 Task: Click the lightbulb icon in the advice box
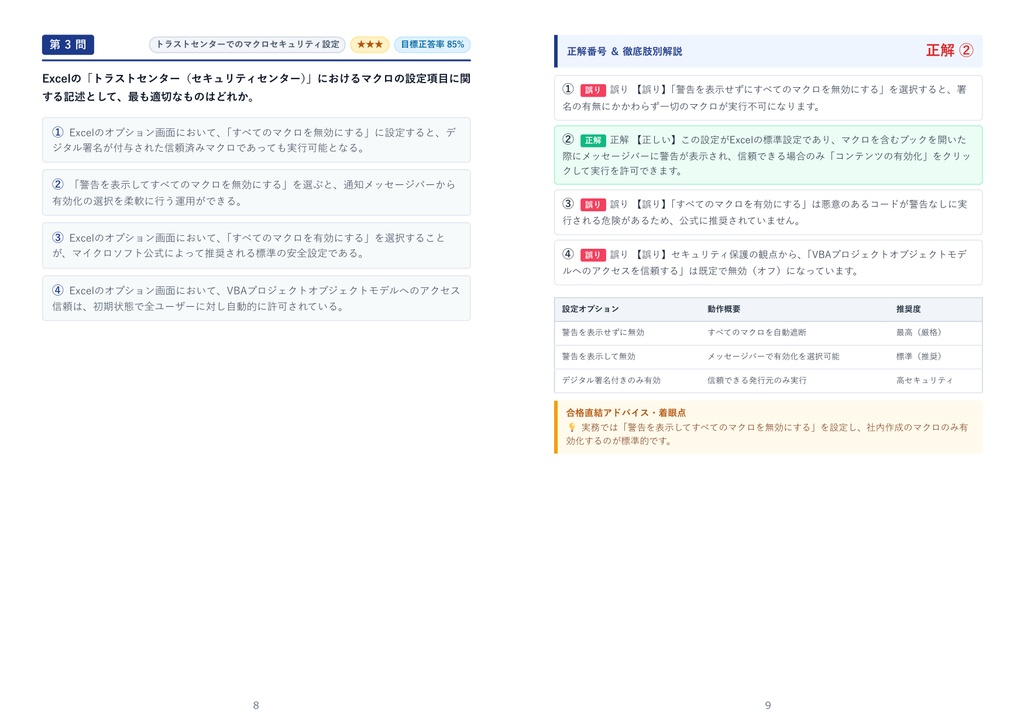click(571, 428)
